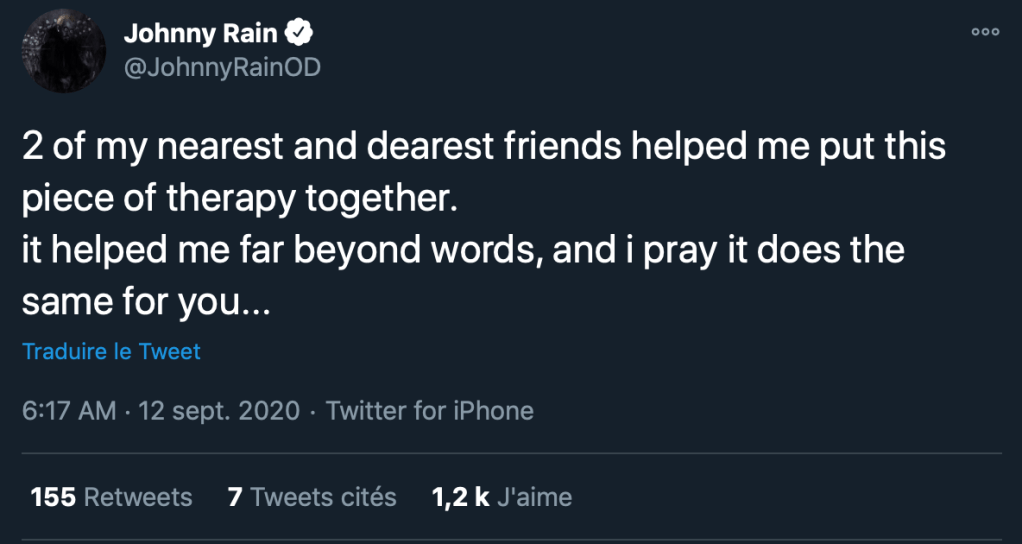The height and width of the screenshot is (544, 1022).
Task: Click the @JohnnyRainOD handle
Action: click(222, 68)
